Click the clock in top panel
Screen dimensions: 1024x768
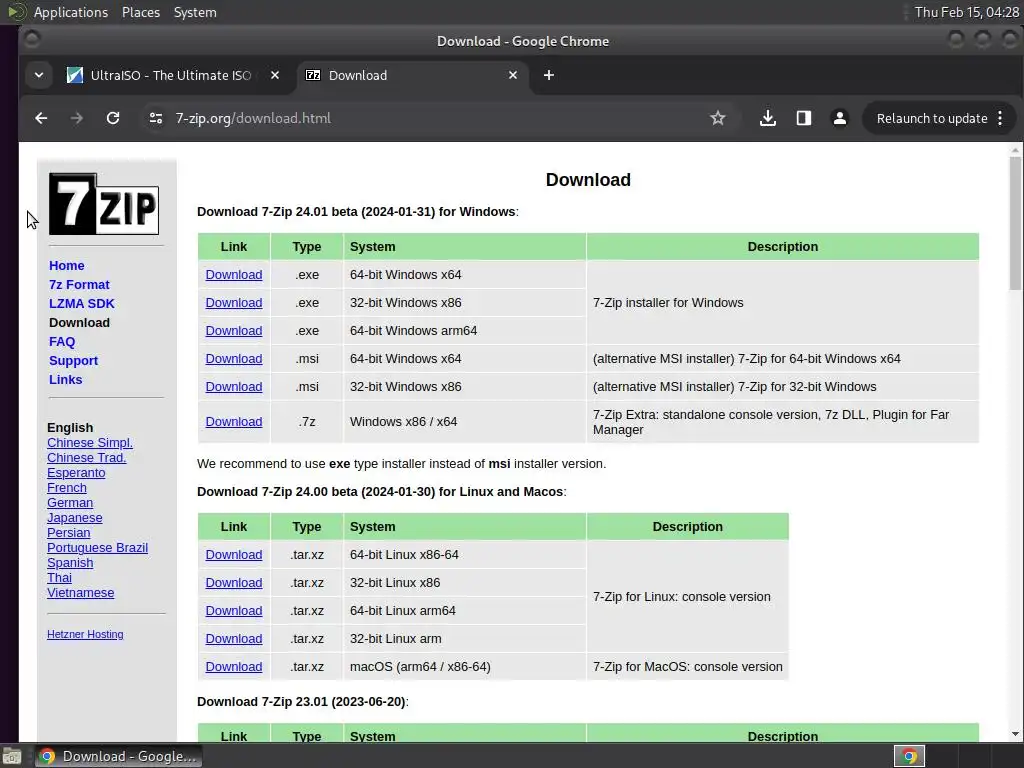[x=967, y=12]
